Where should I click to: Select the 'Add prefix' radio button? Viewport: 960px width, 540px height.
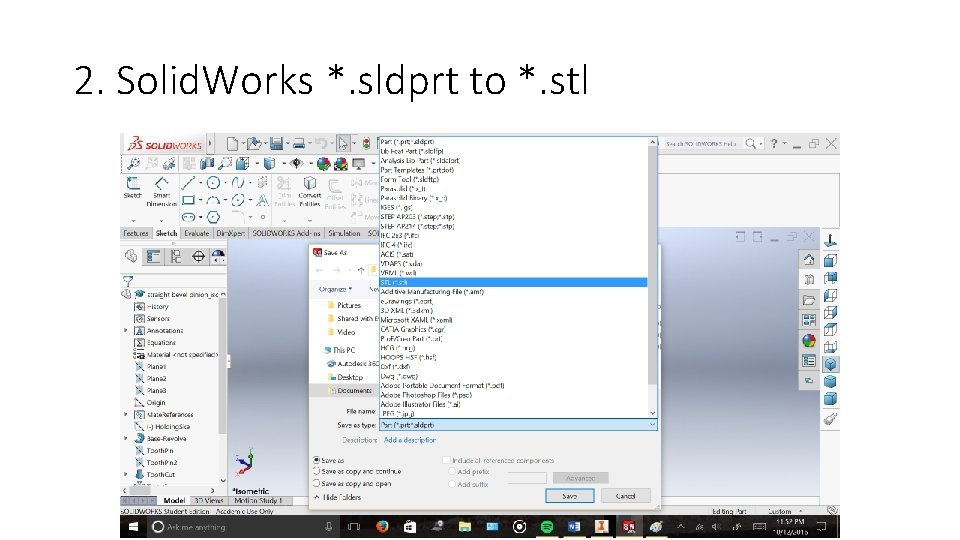click(x=452, y=471)
